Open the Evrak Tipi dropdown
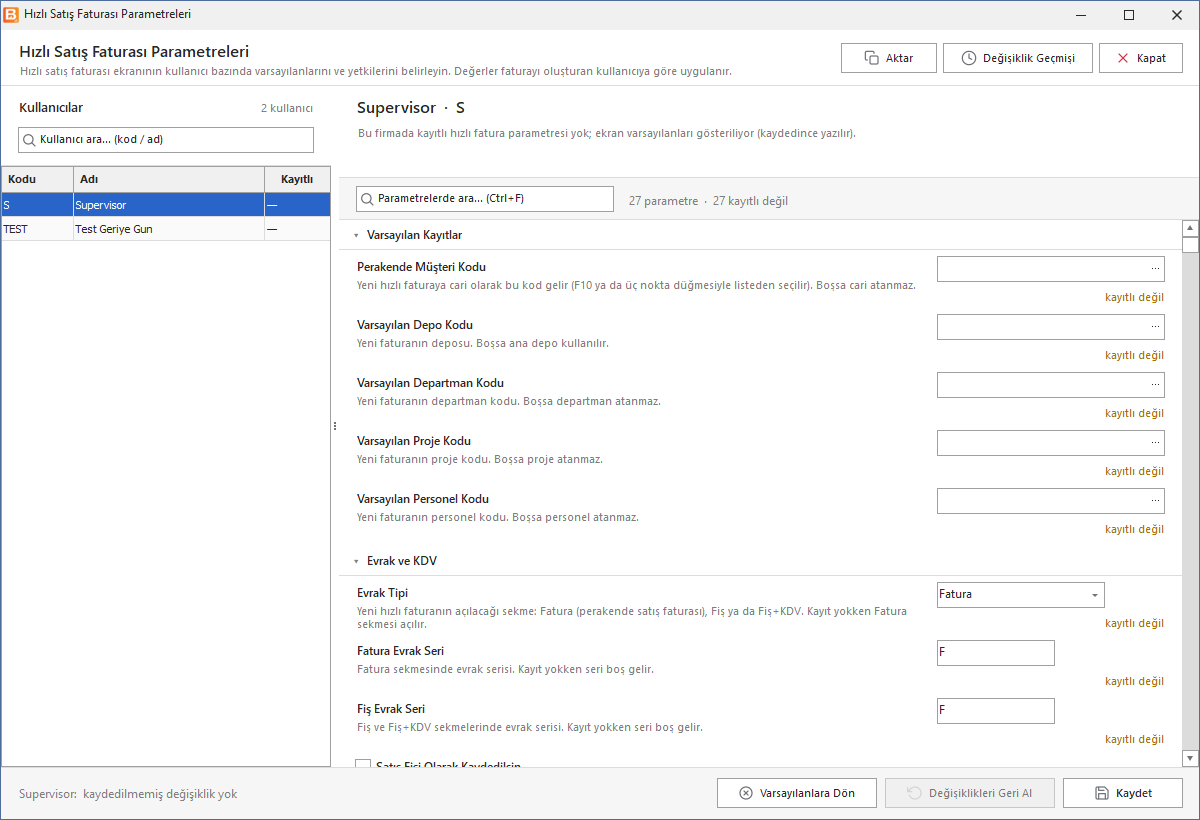 click(1095, 595)
